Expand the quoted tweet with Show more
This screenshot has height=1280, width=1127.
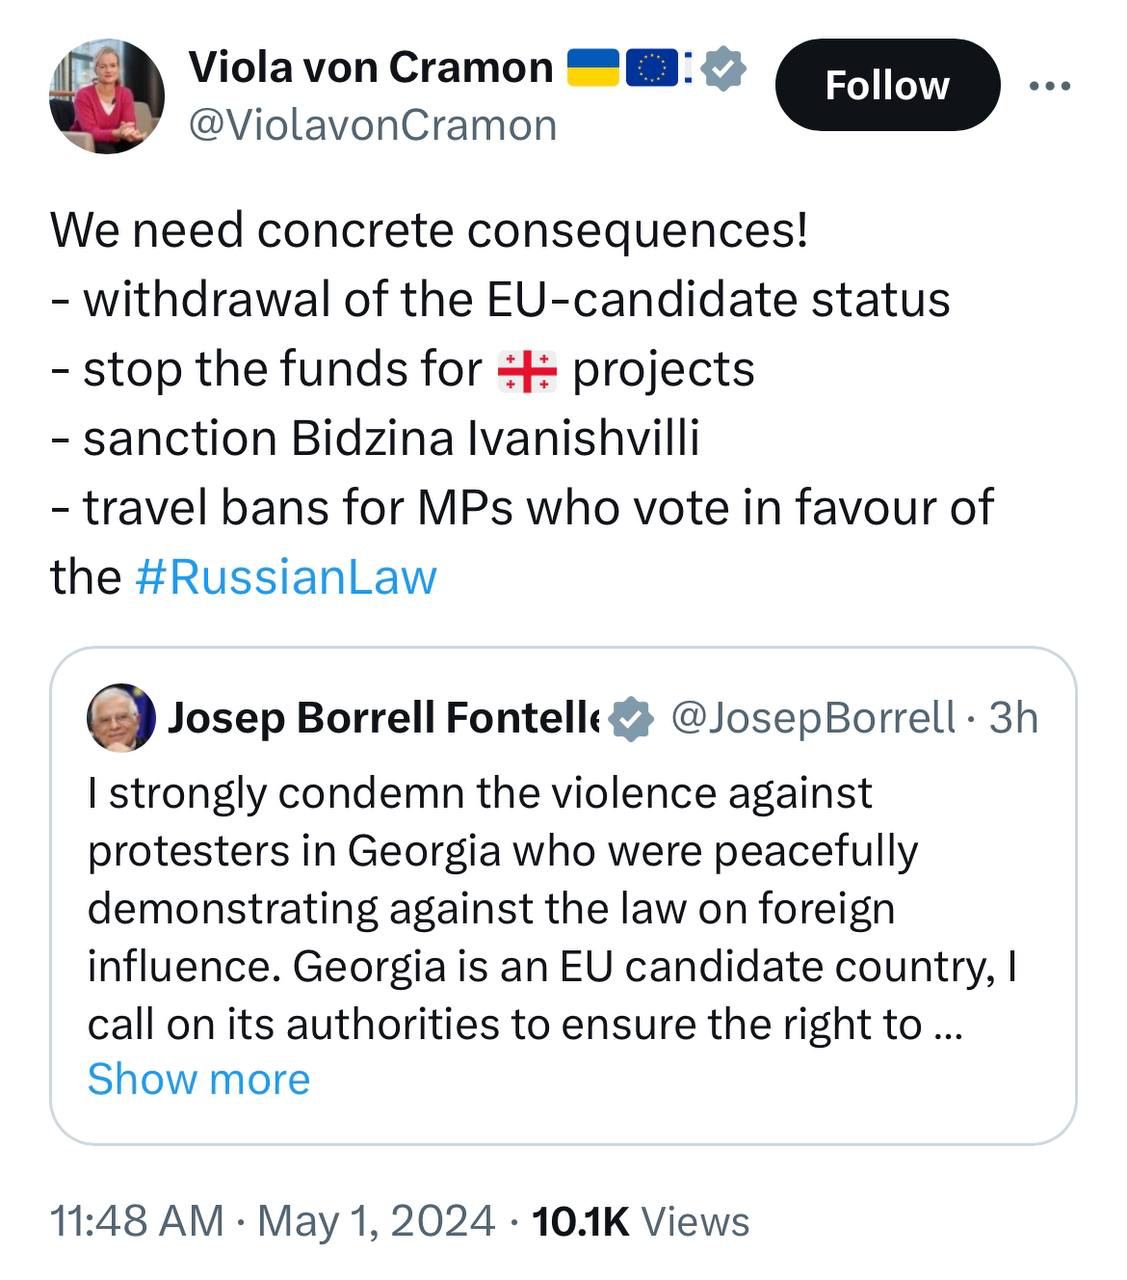point(199,1080)
